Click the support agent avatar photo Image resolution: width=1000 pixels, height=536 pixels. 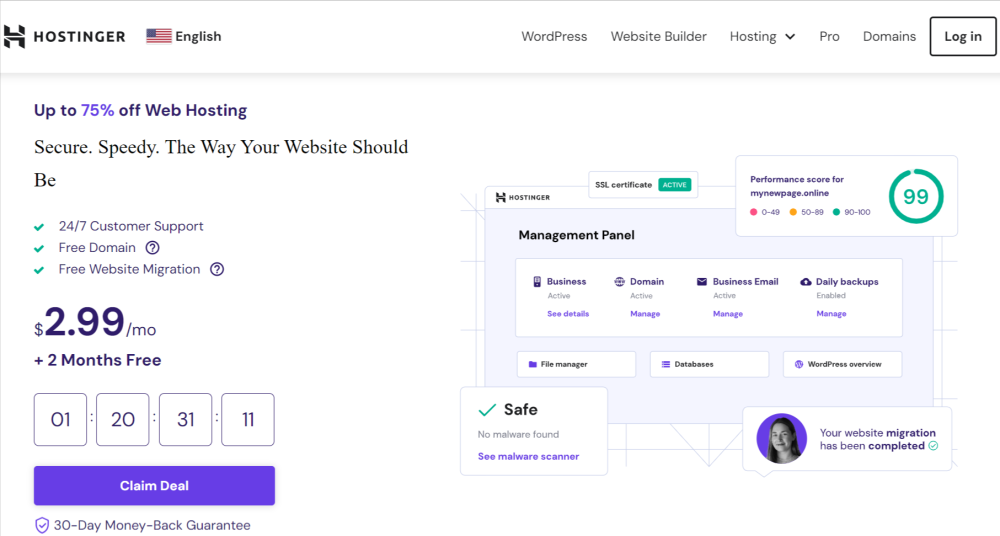pos(781,438)
